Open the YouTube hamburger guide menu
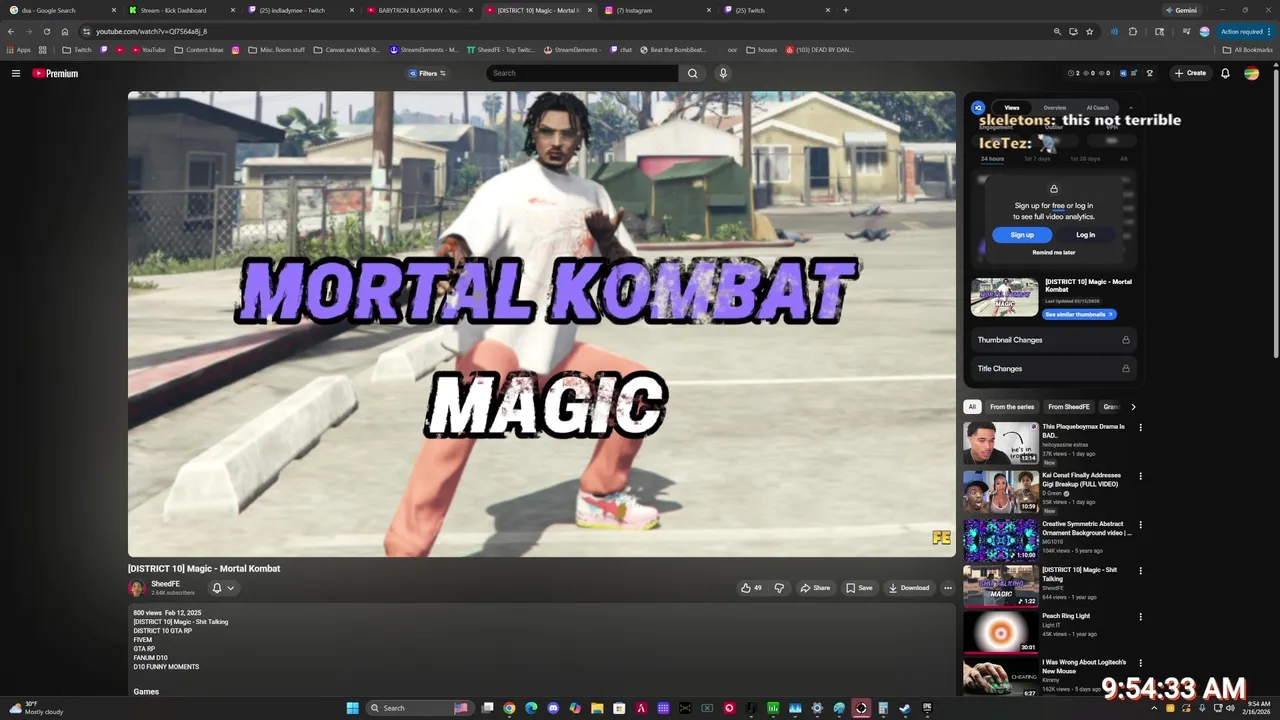 tap(16, 73)
